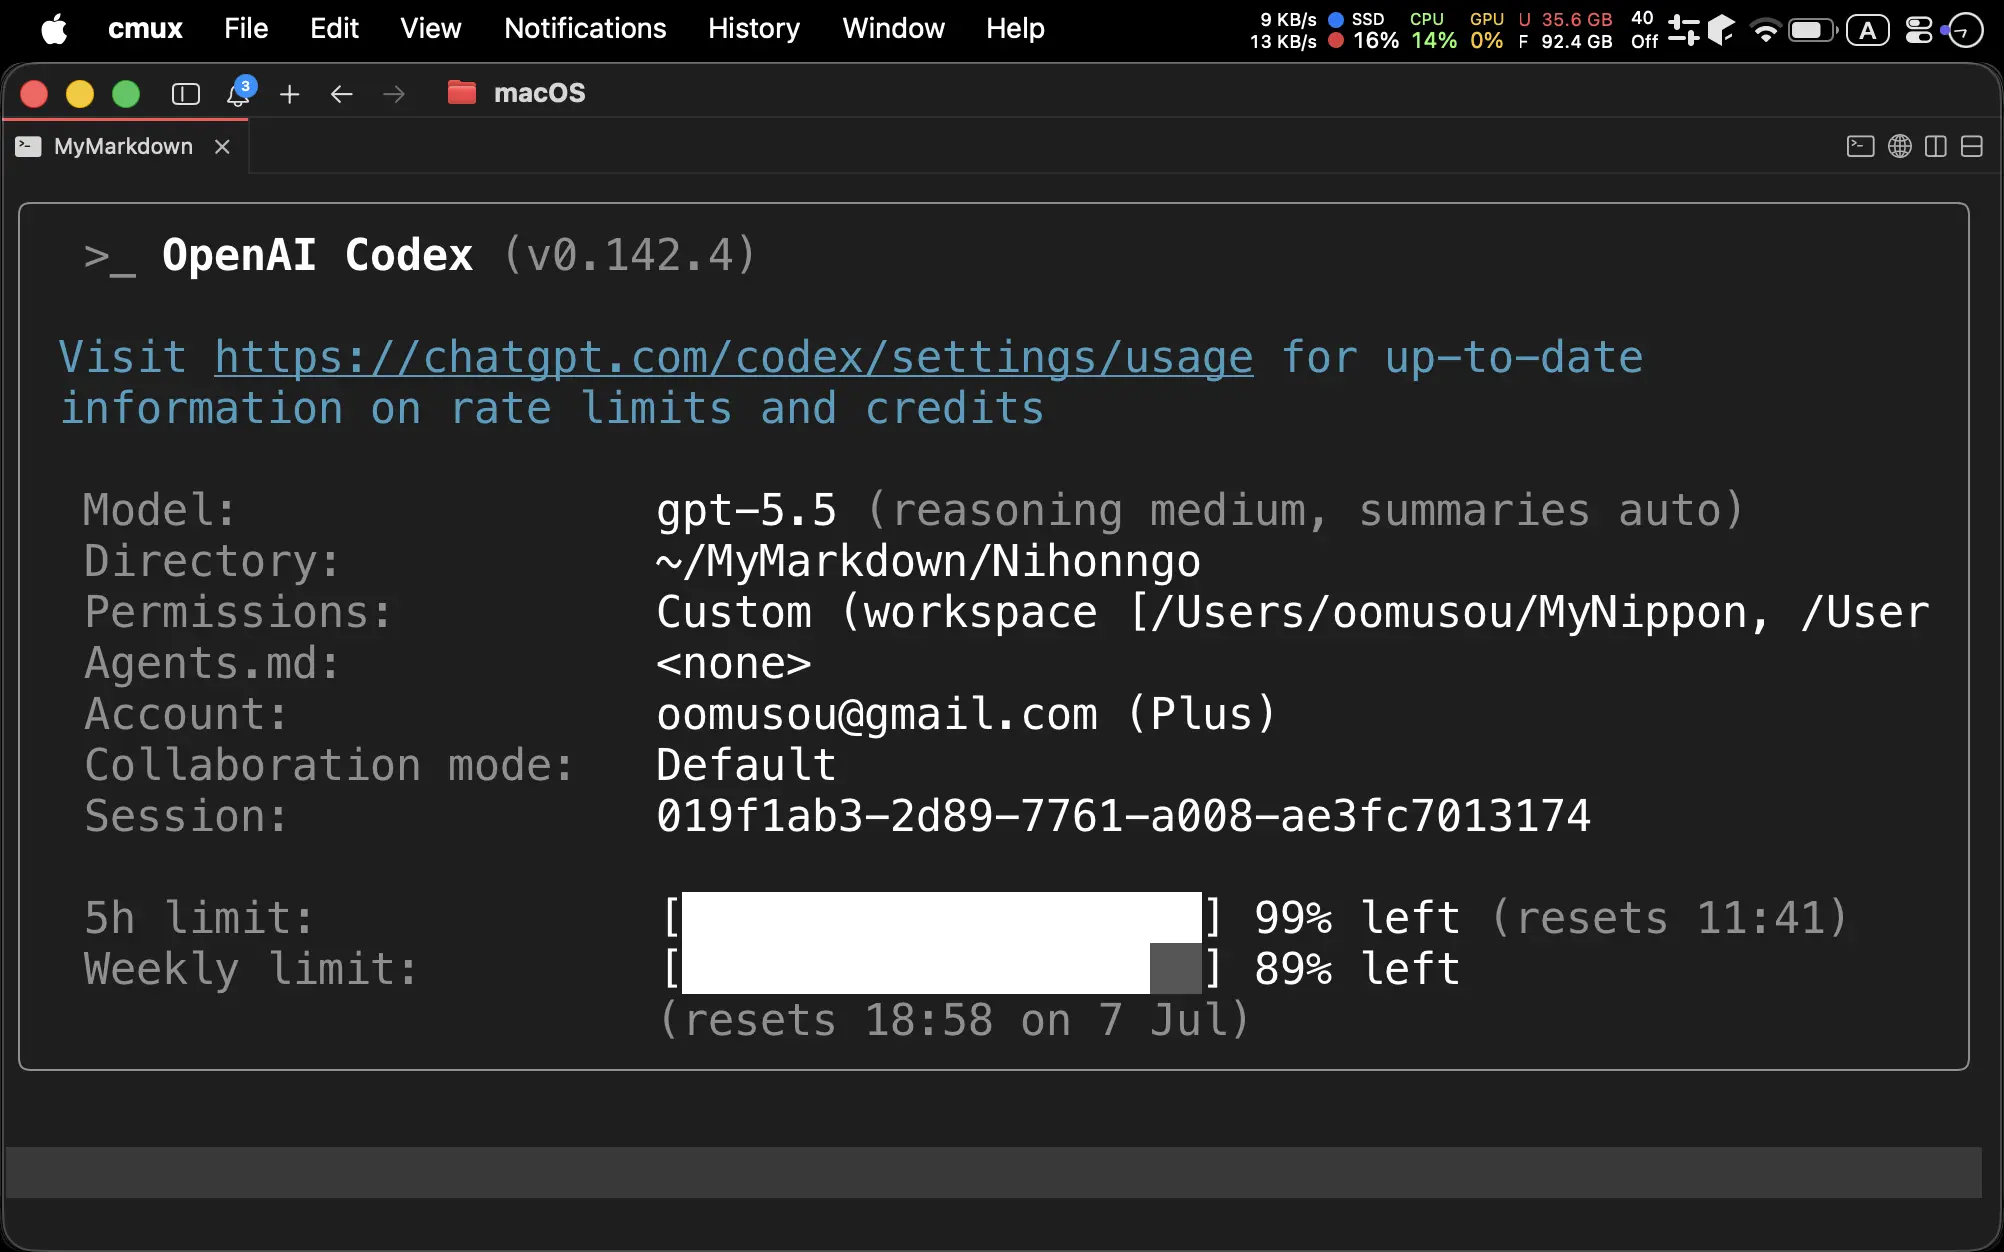Image resolution: width=2004 pixels, height=1252 pixels.
Task: Open Wi-Fi status in menu bar
Action: tap(1766, 30)
